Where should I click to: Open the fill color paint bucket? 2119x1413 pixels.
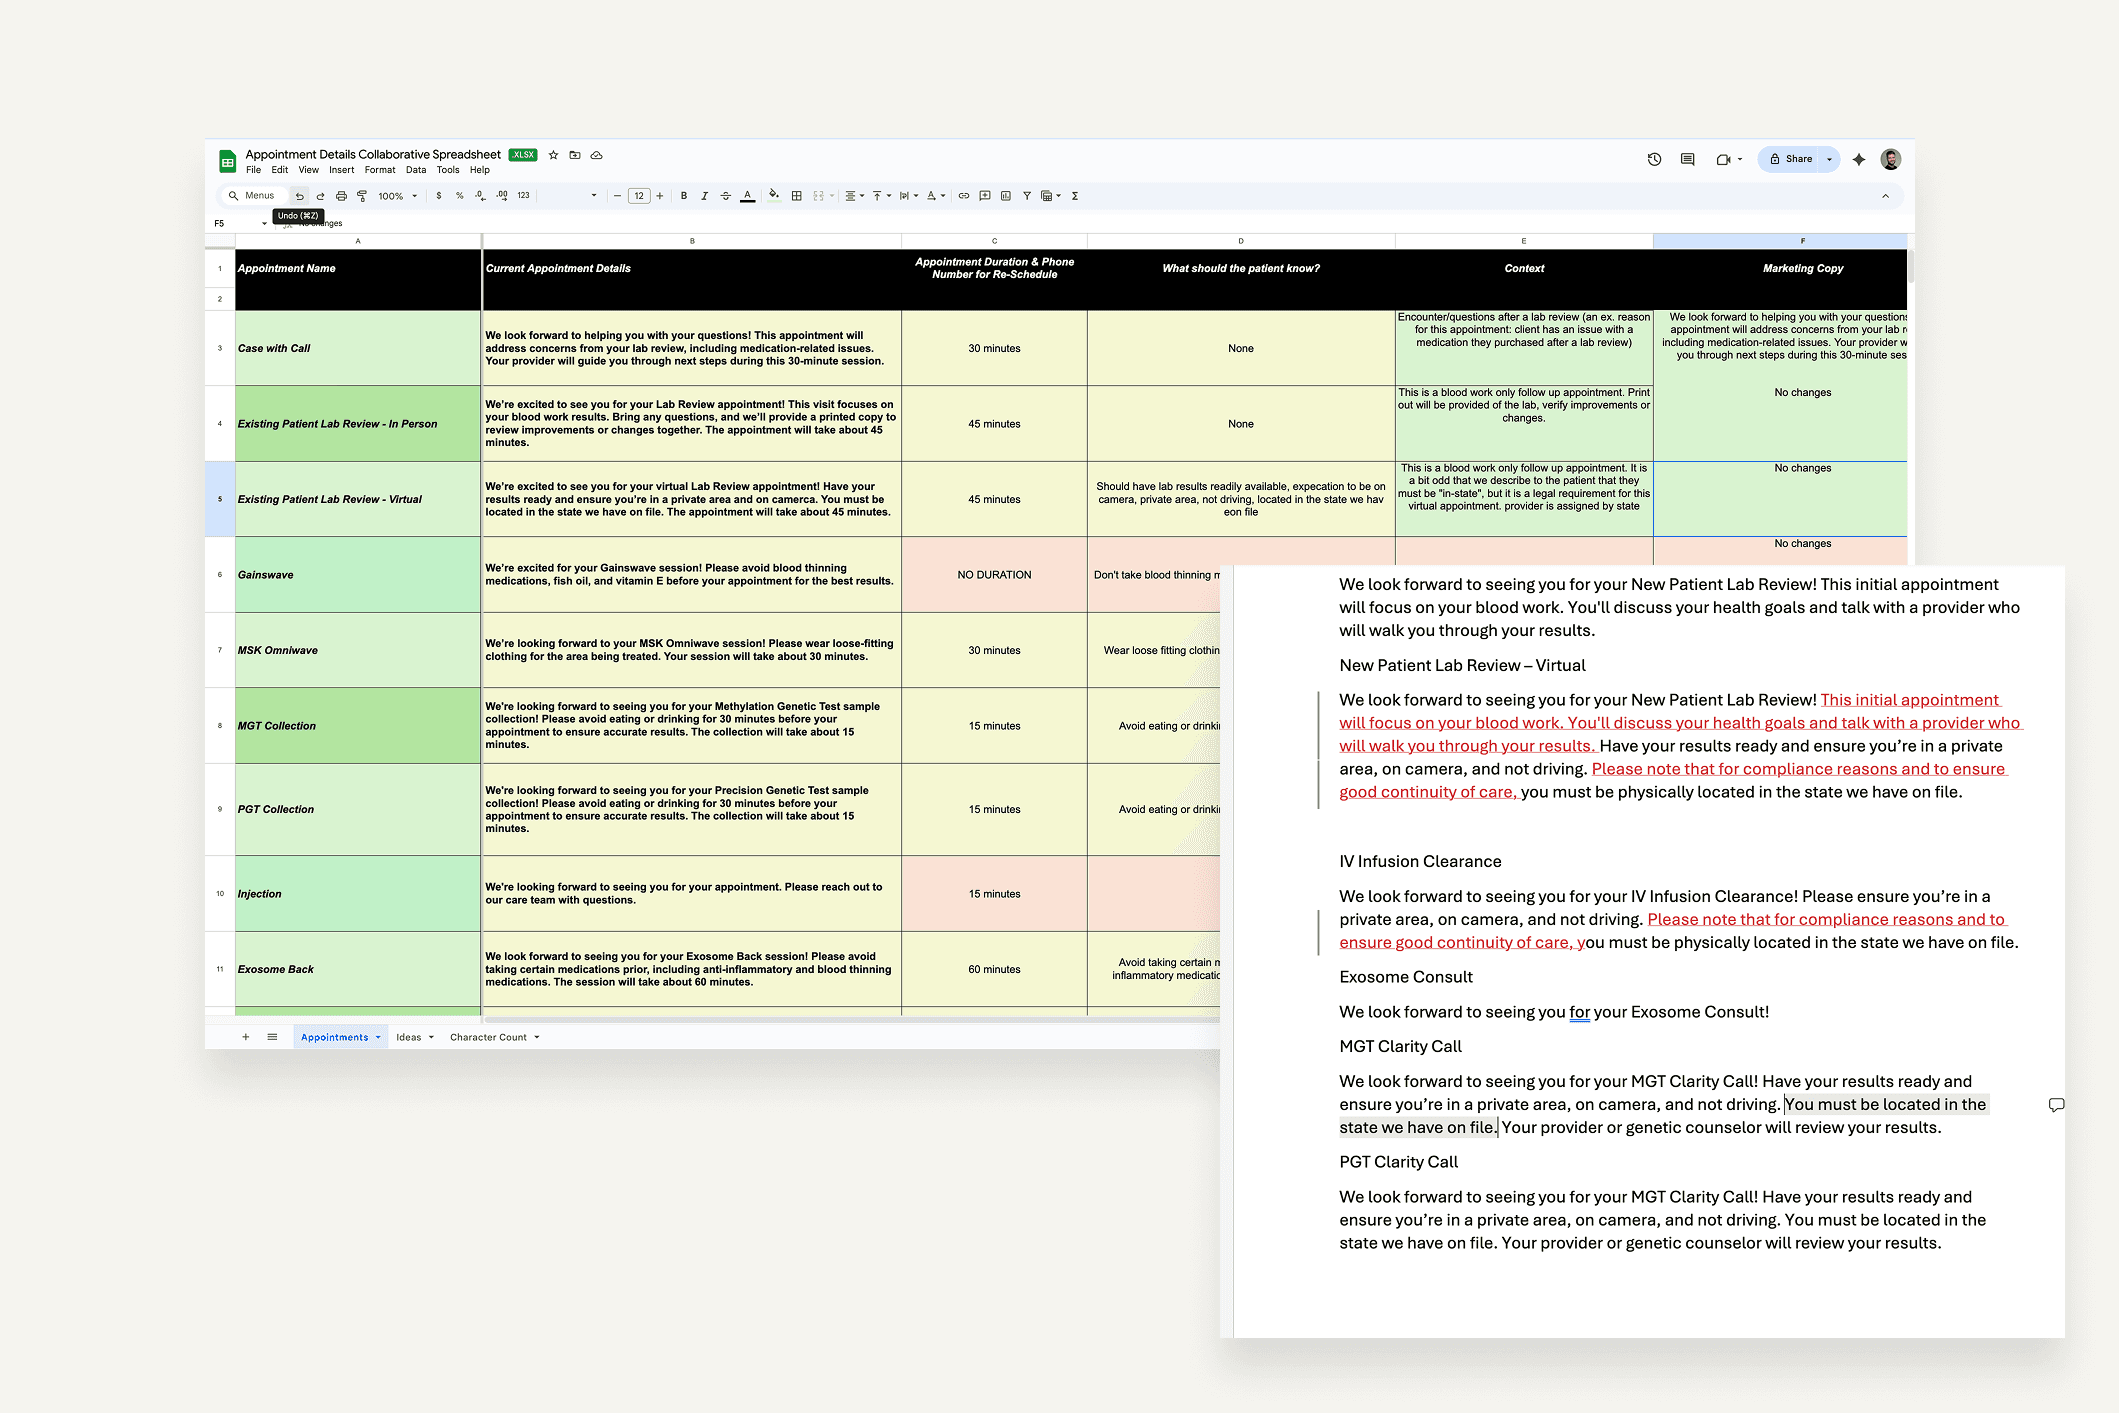773,196
